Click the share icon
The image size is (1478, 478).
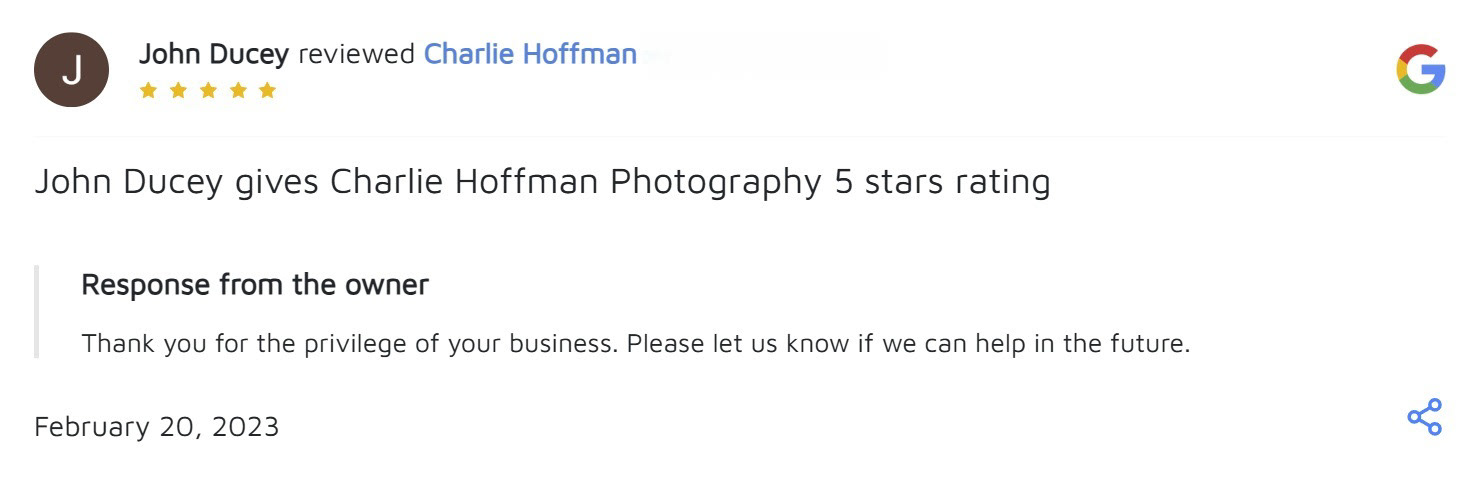(1424, 417)
